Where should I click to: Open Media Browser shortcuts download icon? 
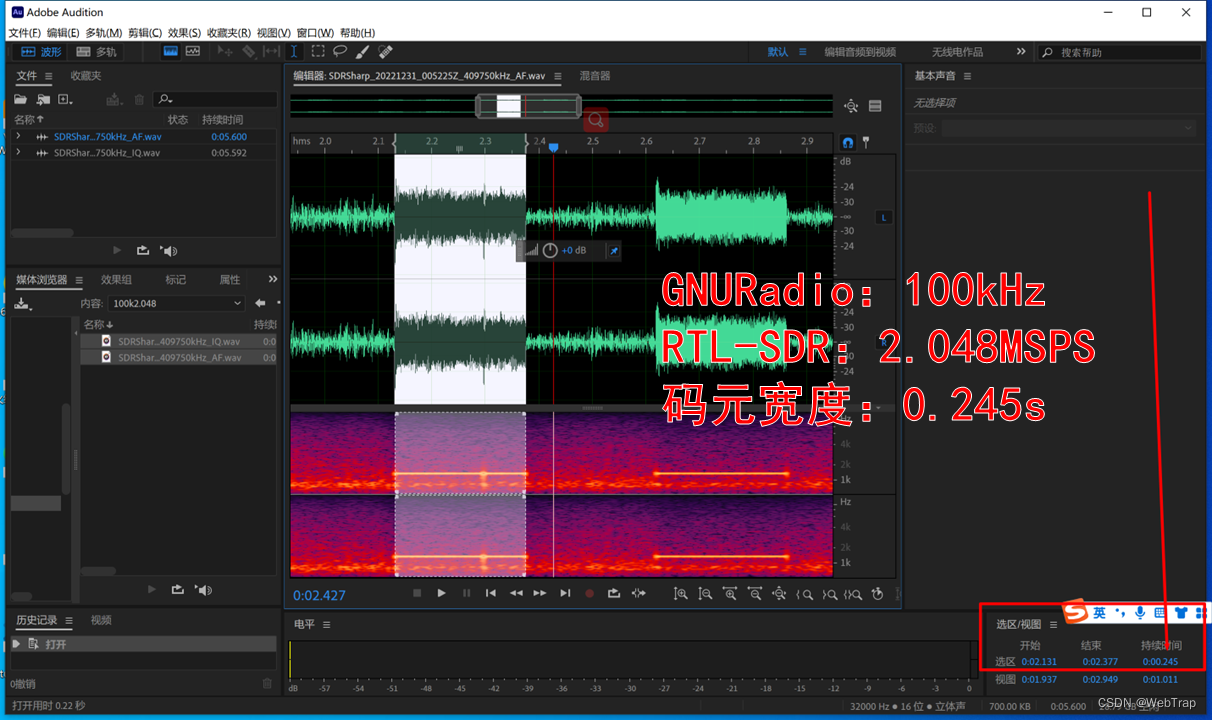pyautogui.click(x=24, y=303)
